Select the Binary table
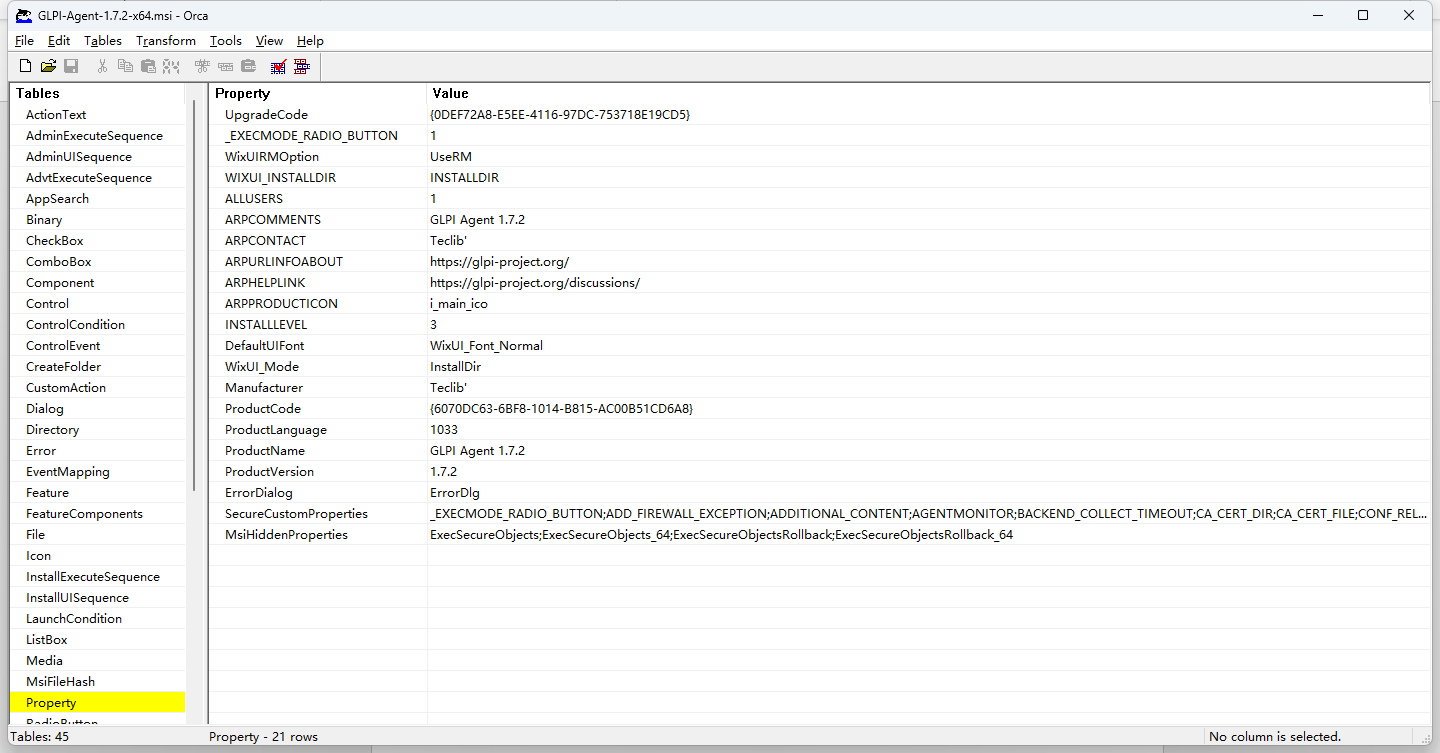The image size is (1440, 753). (44, 220)
